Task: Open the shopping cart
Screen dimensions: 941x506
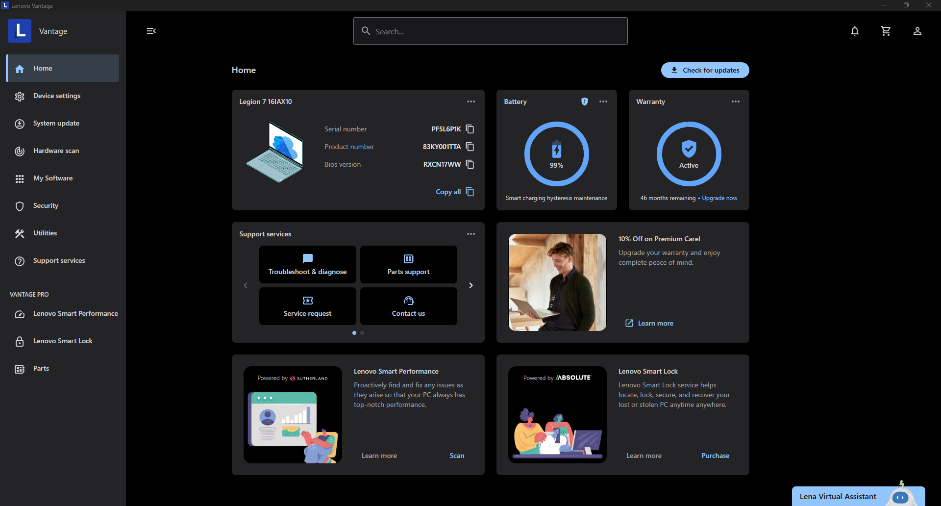Action: [x=886, y=31]
